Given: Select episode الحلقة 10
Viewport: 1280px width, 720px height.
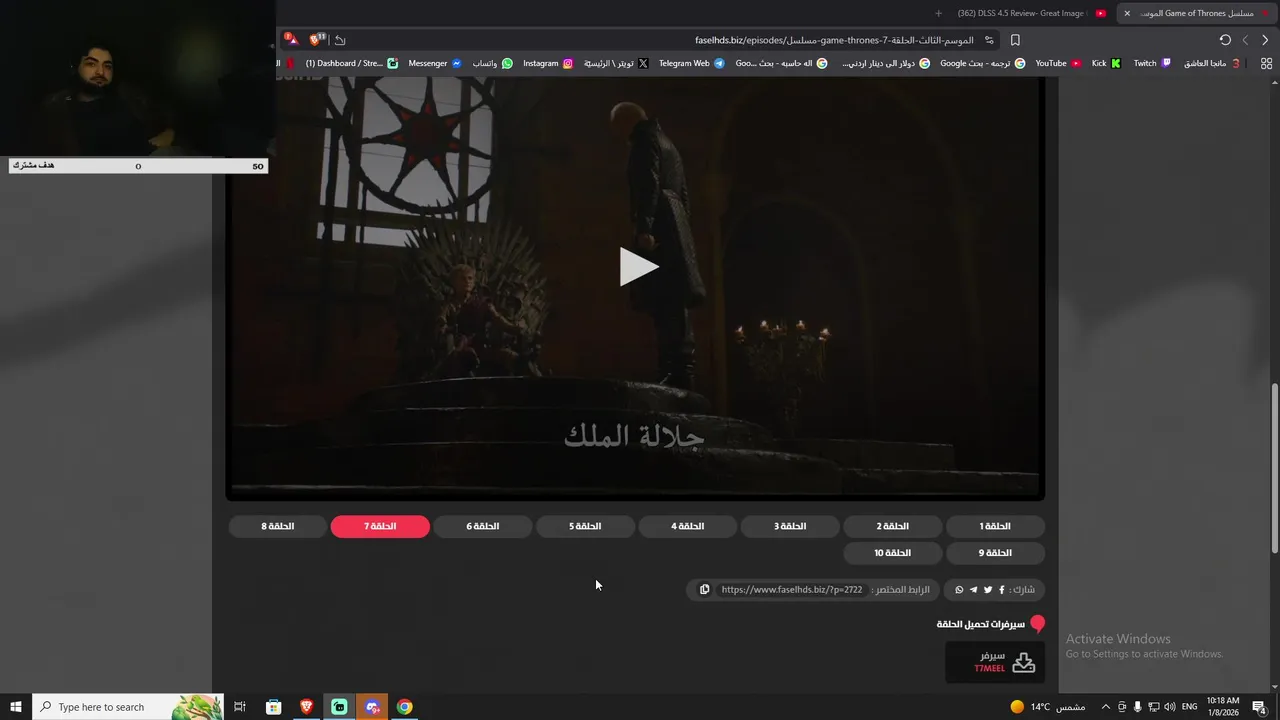Looking at the screenshot, I should pos(892,553).
